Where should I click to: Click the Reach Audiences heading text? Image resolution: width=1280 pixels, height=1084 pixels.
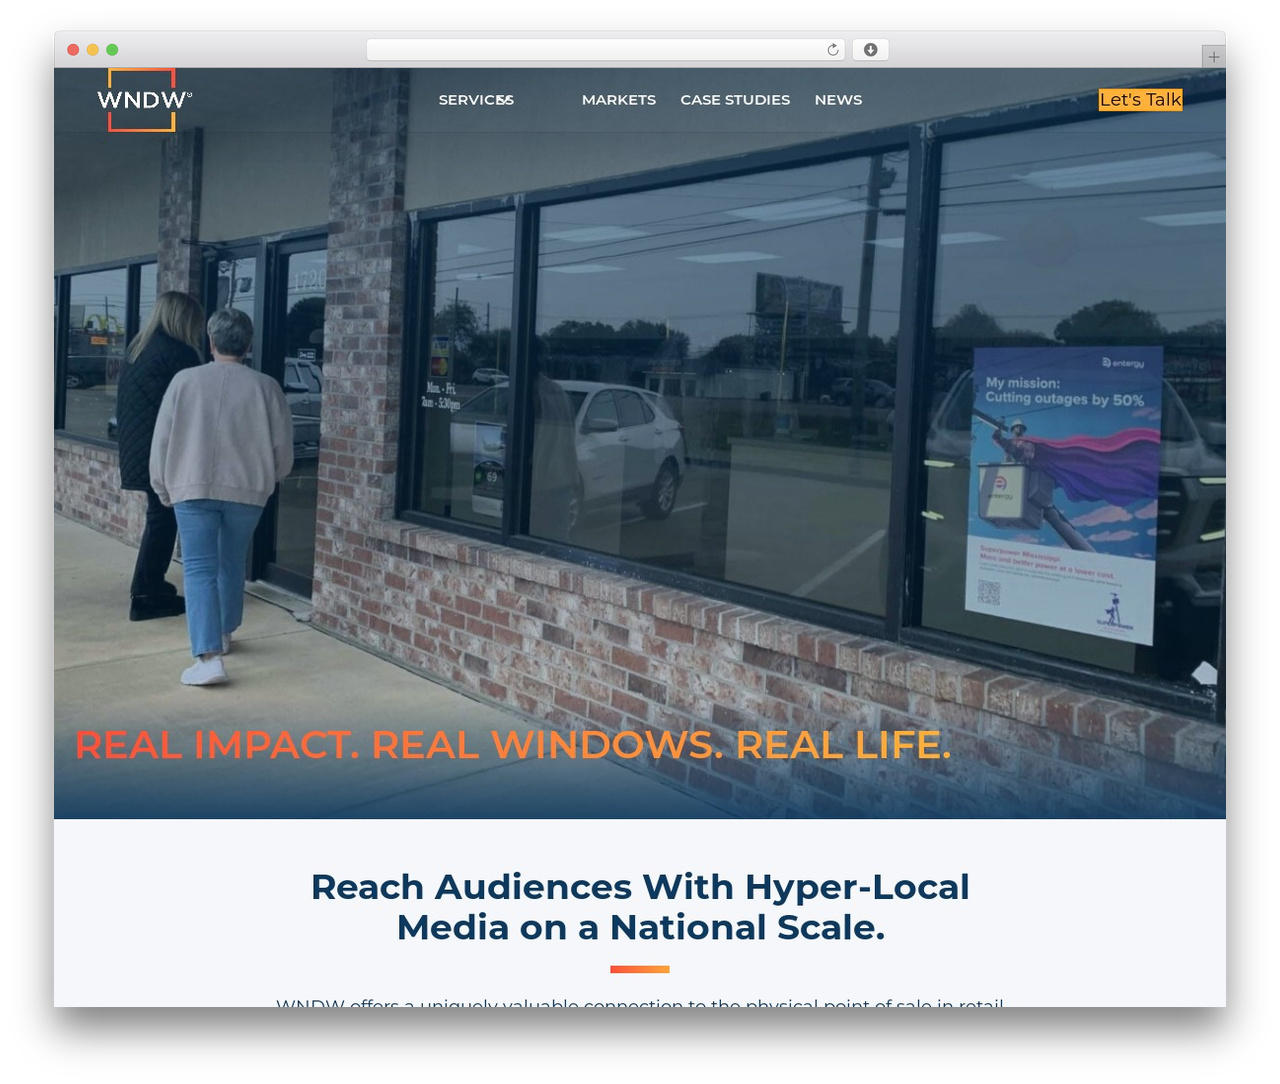640,907
